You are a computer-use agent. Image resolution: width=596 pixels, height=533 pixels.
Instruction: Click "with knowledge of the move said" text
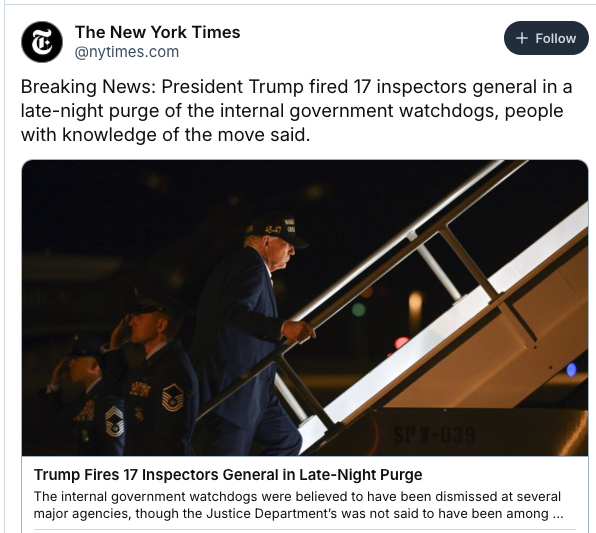tap(165, 135)
